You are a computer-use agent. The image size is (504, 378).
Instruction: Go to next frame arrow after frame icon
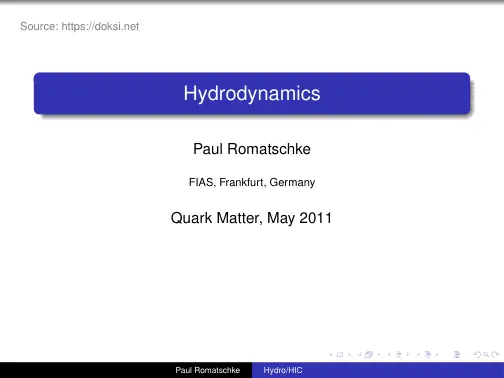pos(379,354)
